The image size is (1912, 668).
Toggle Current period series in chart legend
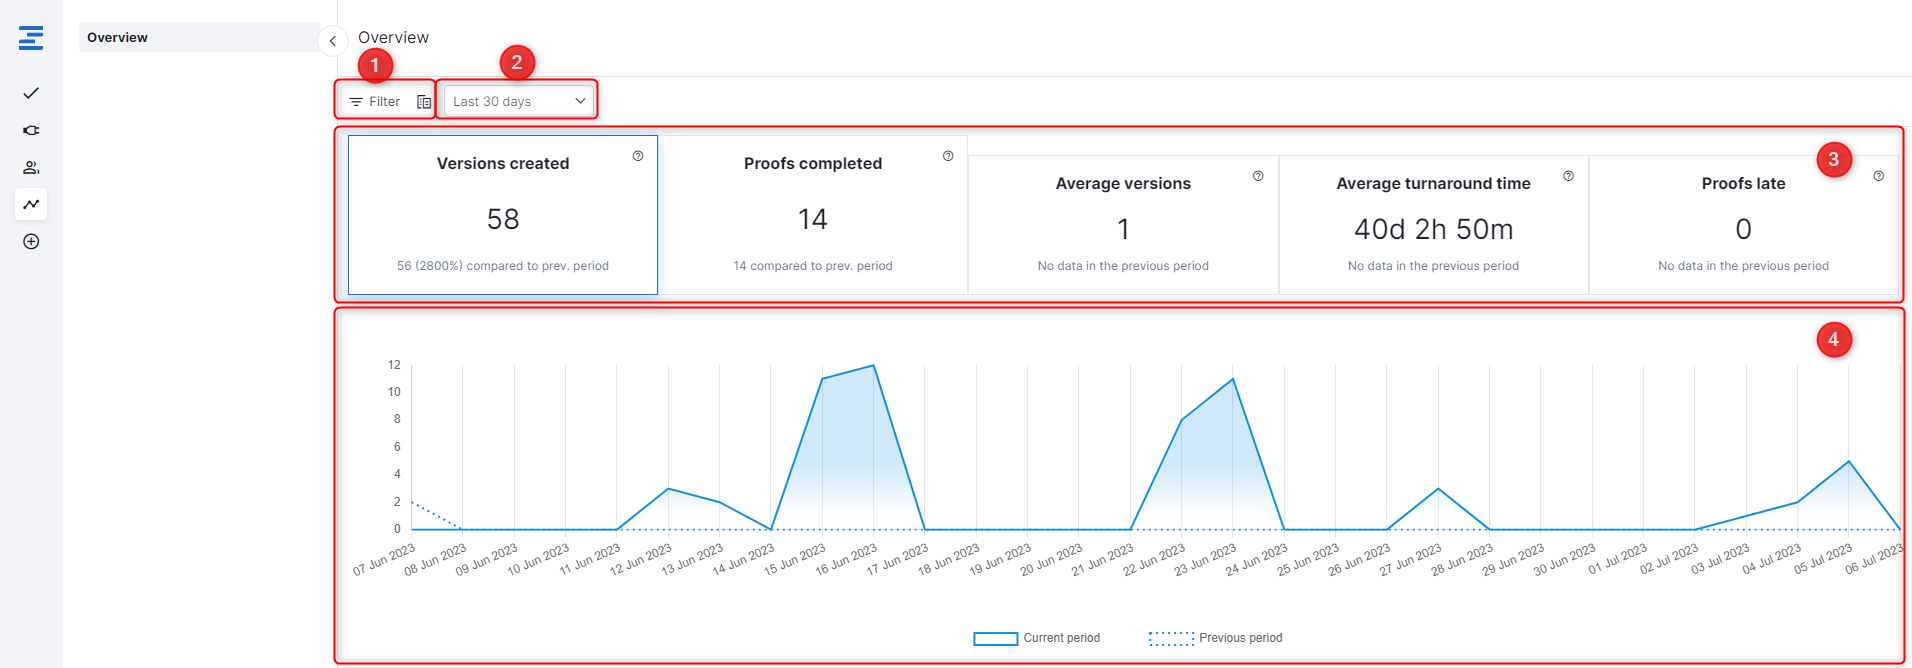[x=1037, y=638]
